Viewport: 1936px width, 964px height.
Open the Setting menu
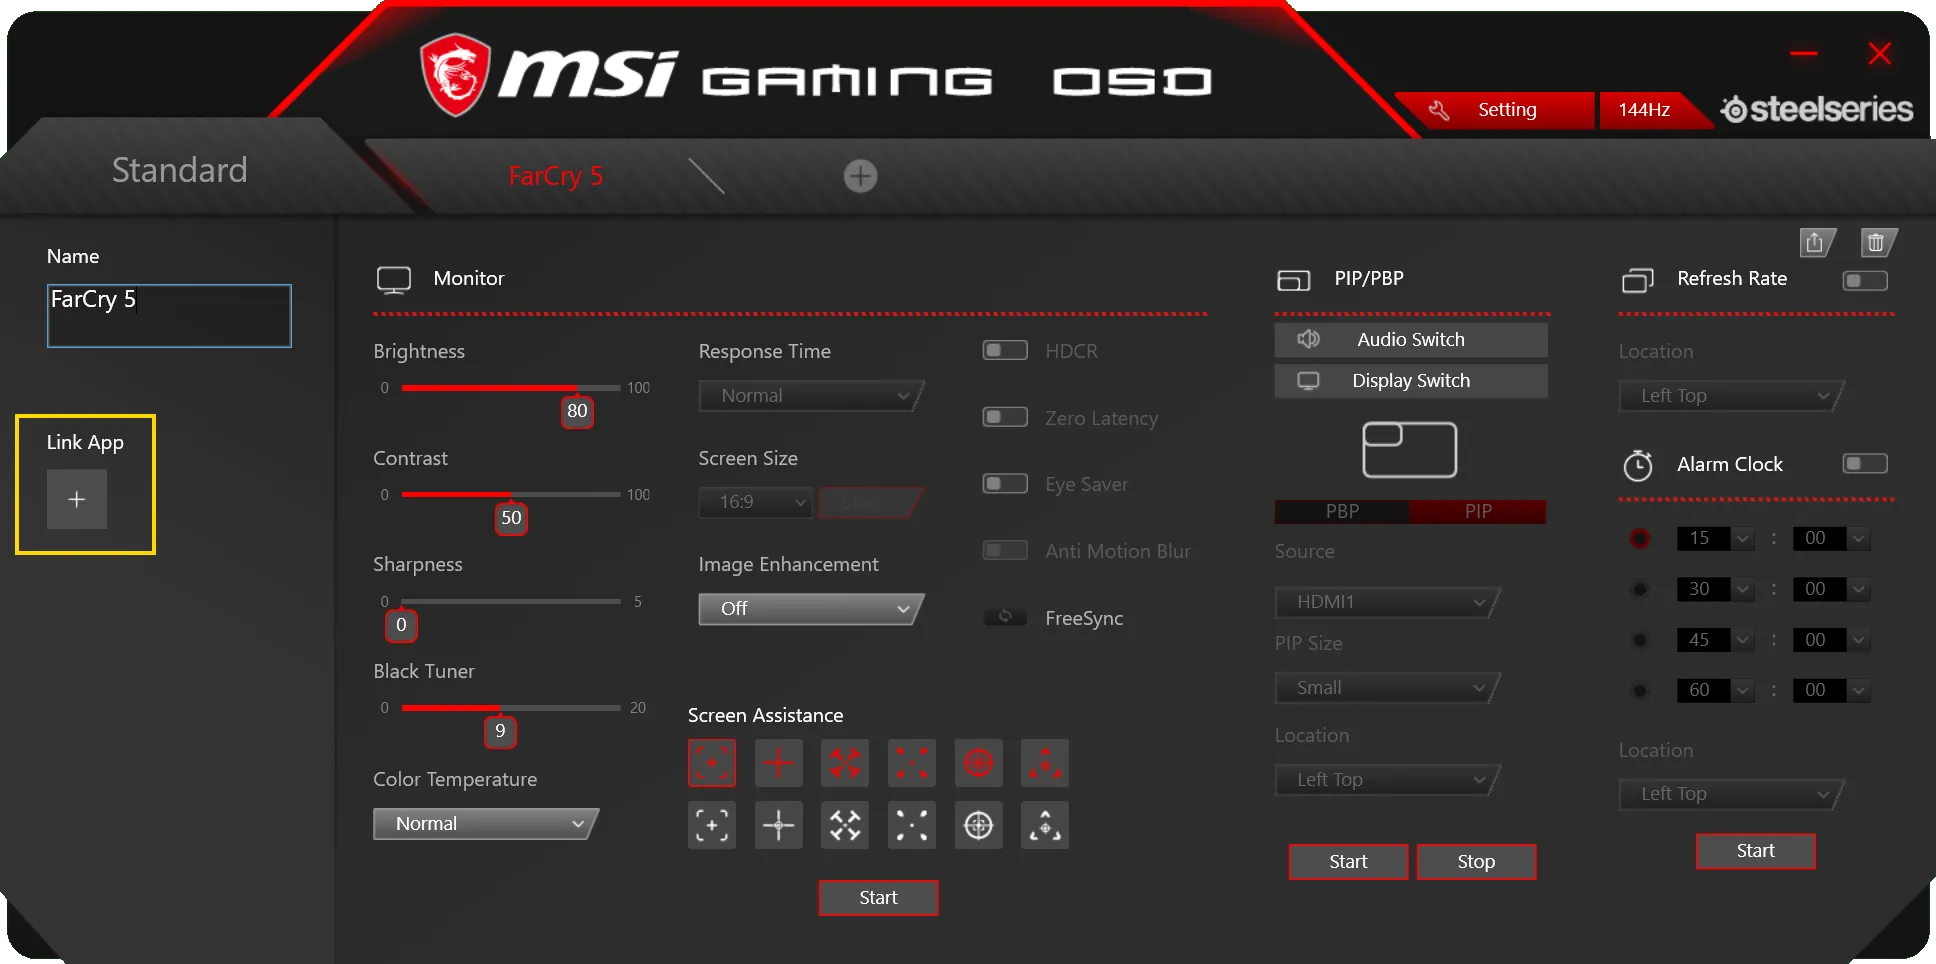(1495, 110)
